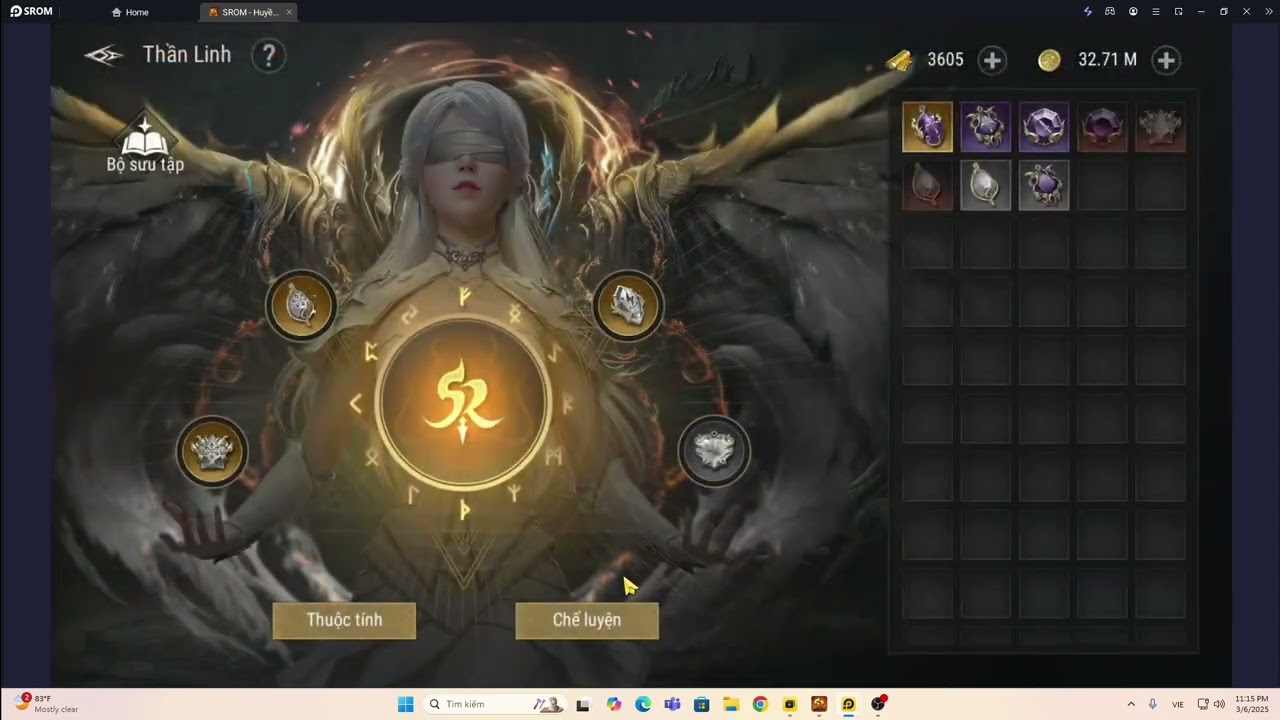Go back using the winged arrow icon
Viewport: 1280px width, 720px height.
pos(103,55)
